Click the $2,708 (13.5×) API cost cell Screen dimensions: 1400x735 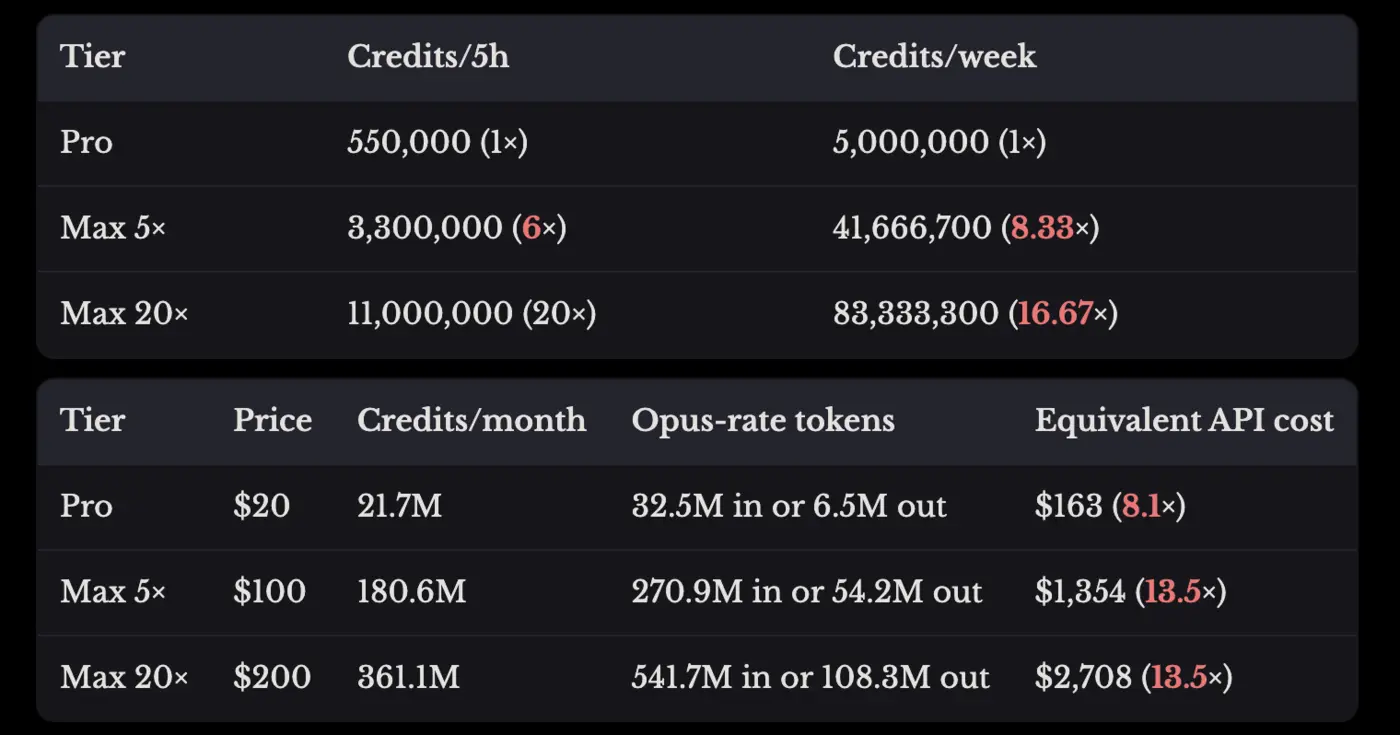point(1133,678)
